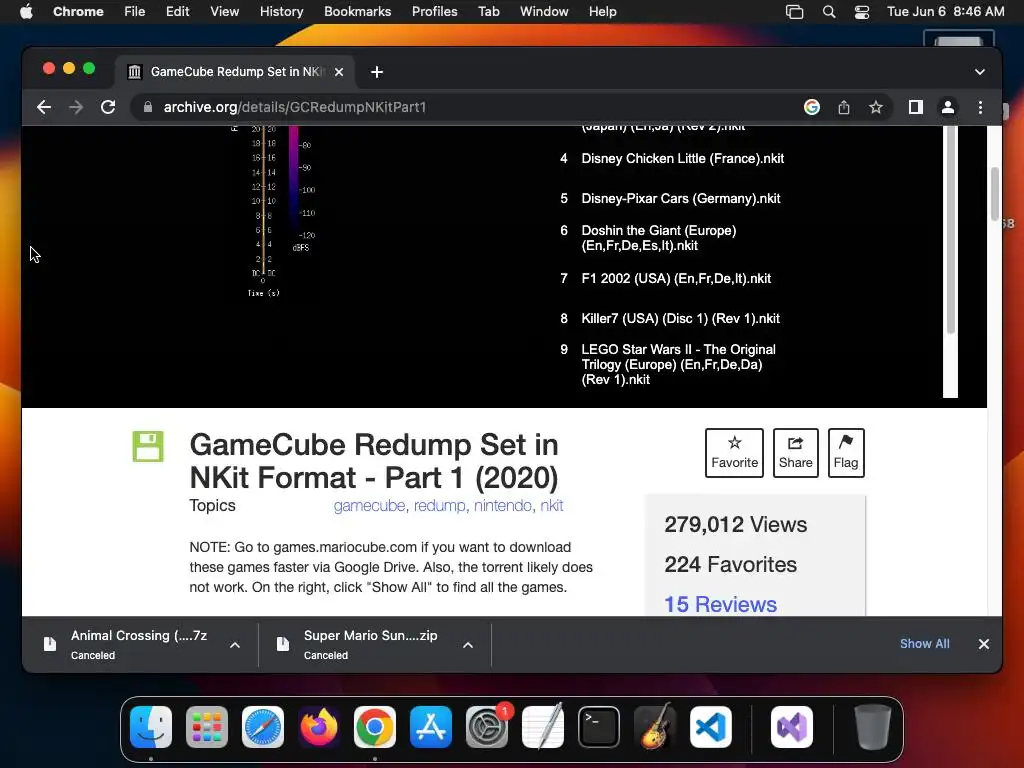This screenshot has height=768, width=1024.
Task: Open the Window menu
Action: (x=544, y=12)
